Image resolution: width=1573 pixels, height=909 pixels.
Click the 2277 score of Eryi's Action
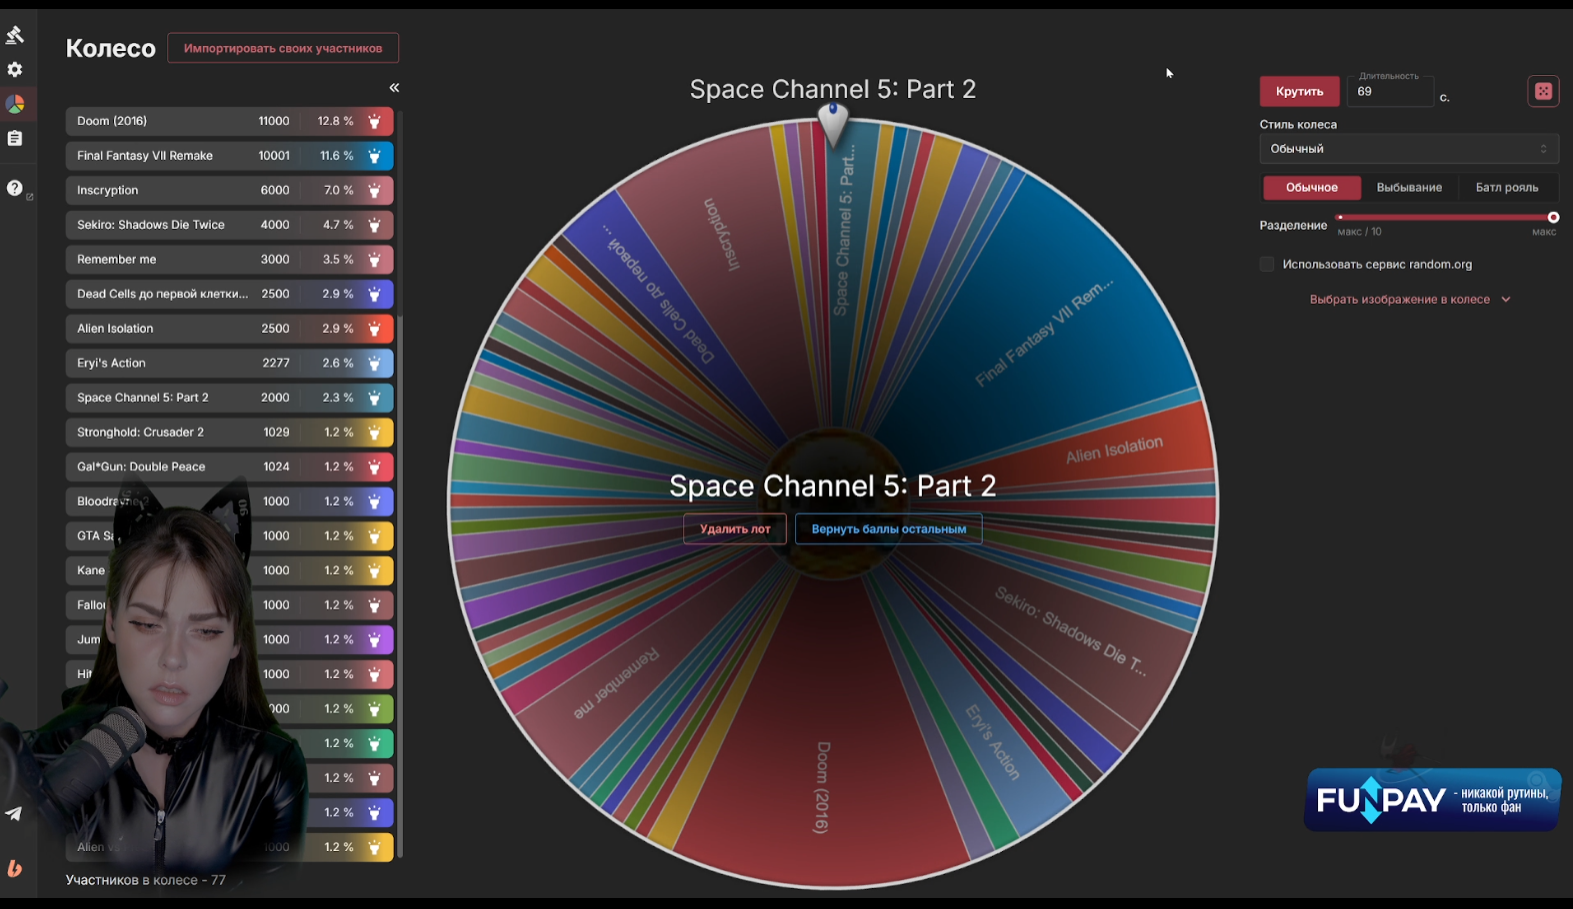pyautogui.click(x=276, y=363)
